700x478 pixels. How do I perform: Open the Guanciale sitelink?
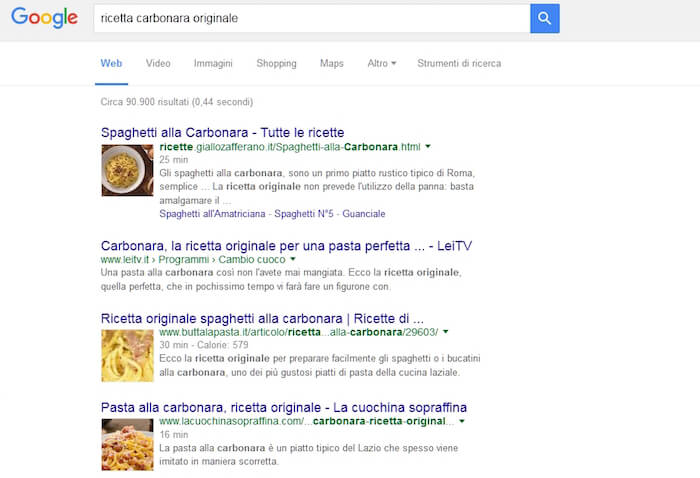tap(364, 214)
